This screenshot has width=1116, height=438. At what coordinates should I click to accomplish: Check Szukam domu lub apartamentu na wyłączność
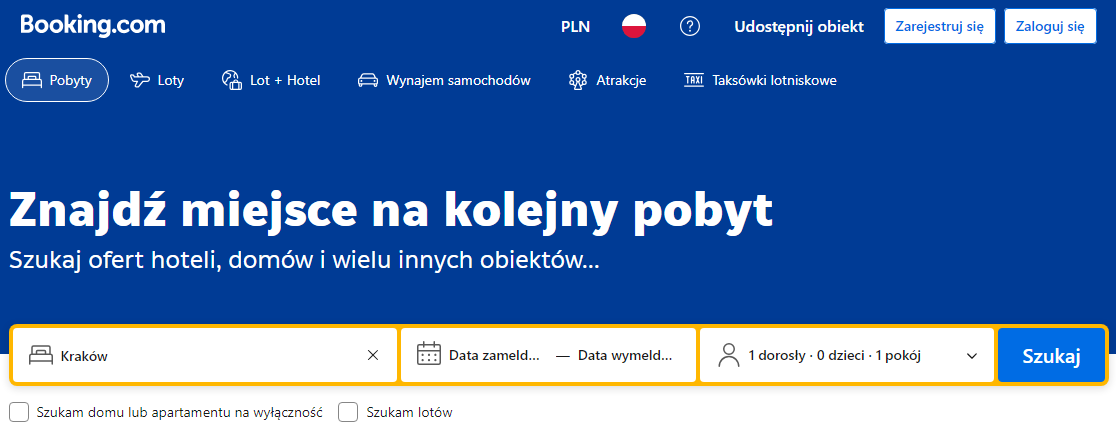pyautogui.click(x=19, y=412)
